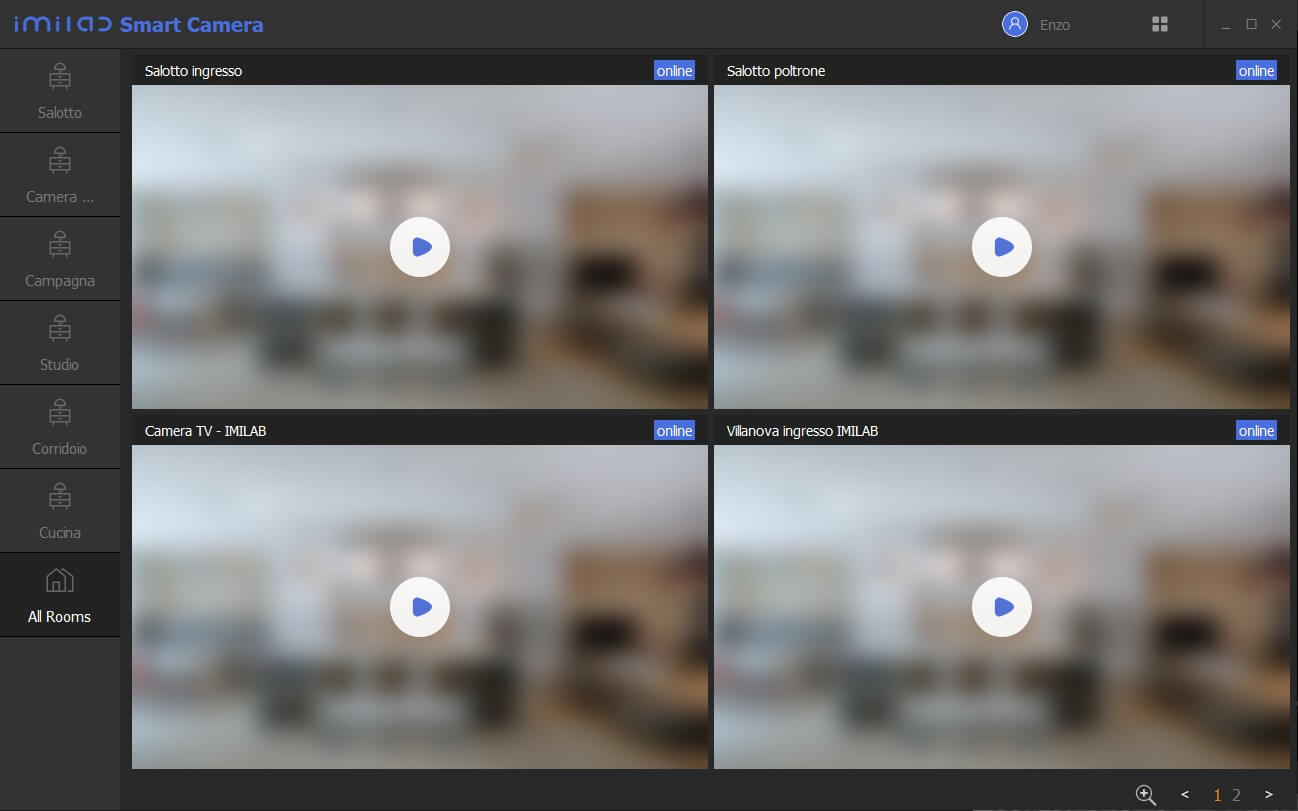1298x811 pixels.
Task: Select the Corridoio room icon
Action: click(60, 412)
